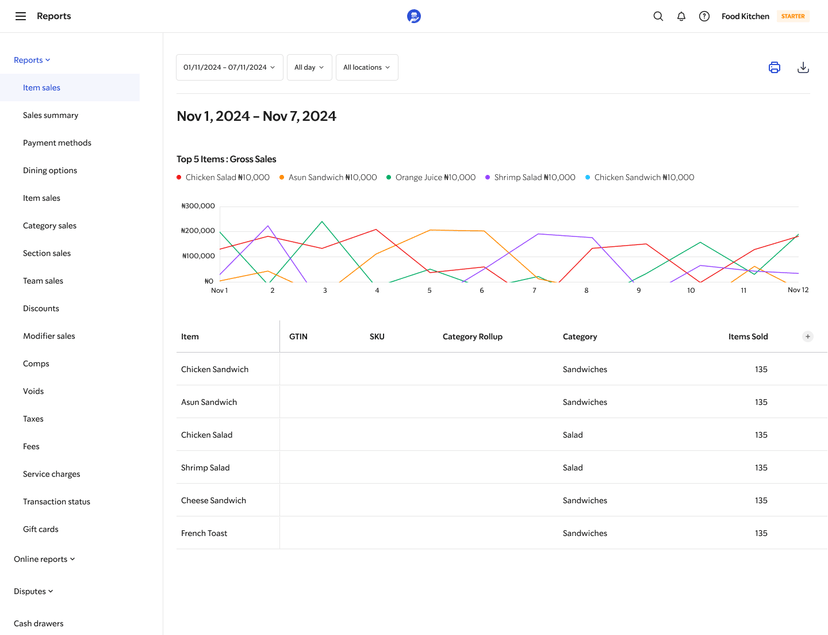Image resolution: width=828 pixels, height=635 pixels.
Task: Open the Voids report
Action: [33, 391]
